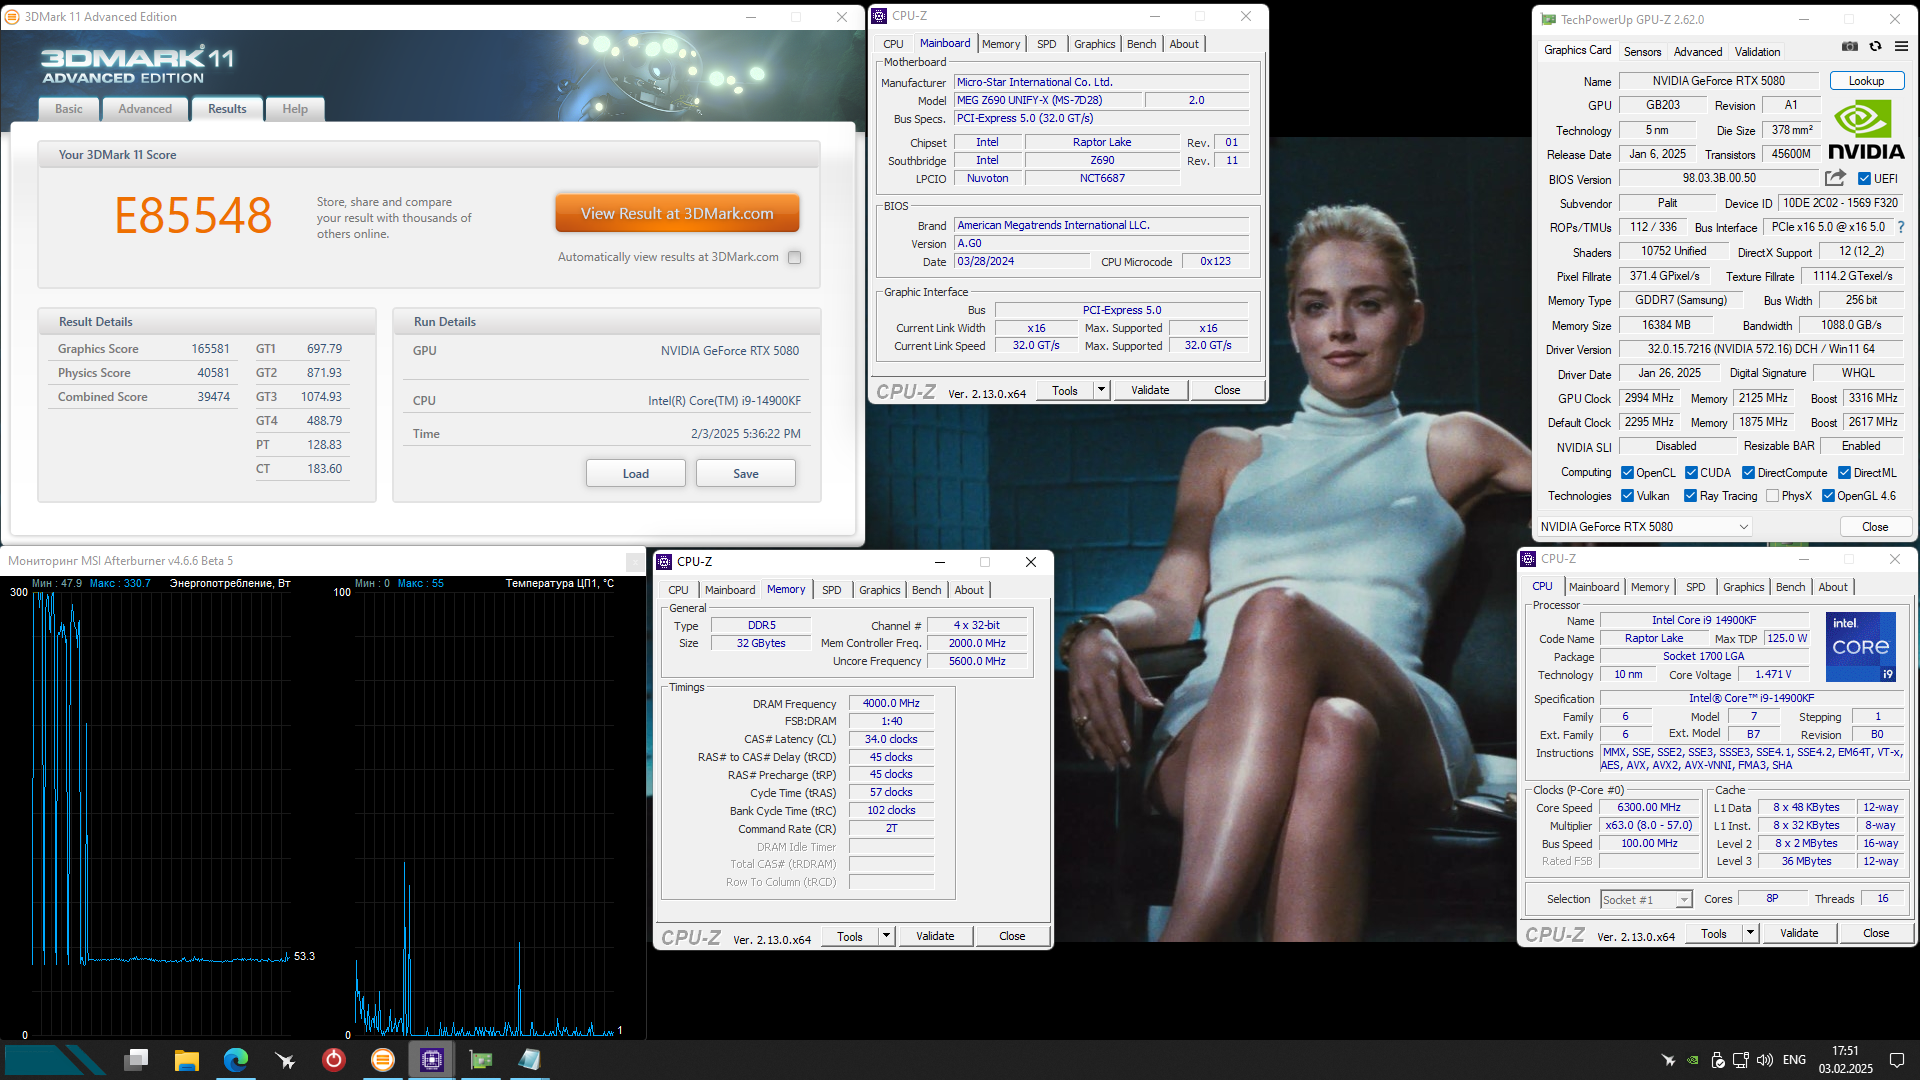Screen dimensions: 1920x1080
Task: Open the notification center icon
Action: [1897, 1060]
